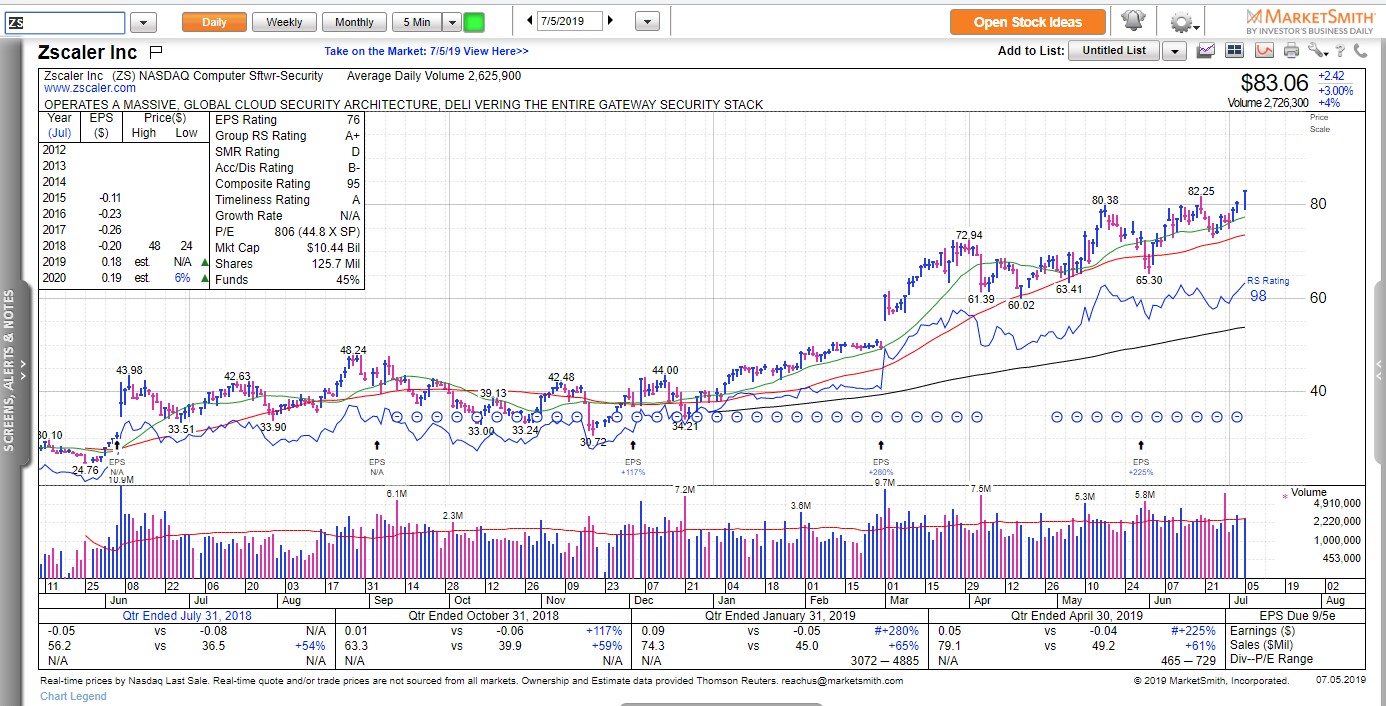This screenshot has height=706, width=1386.
Task: Click the flag icon beside Zscaler Inc
Action: point(155,52)
